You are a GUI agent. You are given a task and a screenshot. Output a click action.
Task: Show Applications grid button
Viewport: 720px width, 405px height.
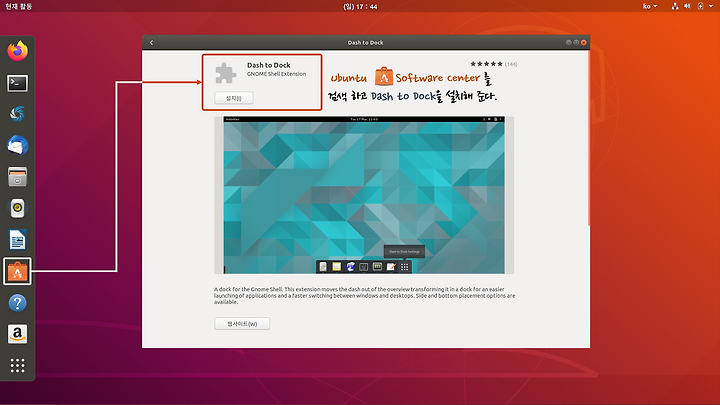coord(17,366)
